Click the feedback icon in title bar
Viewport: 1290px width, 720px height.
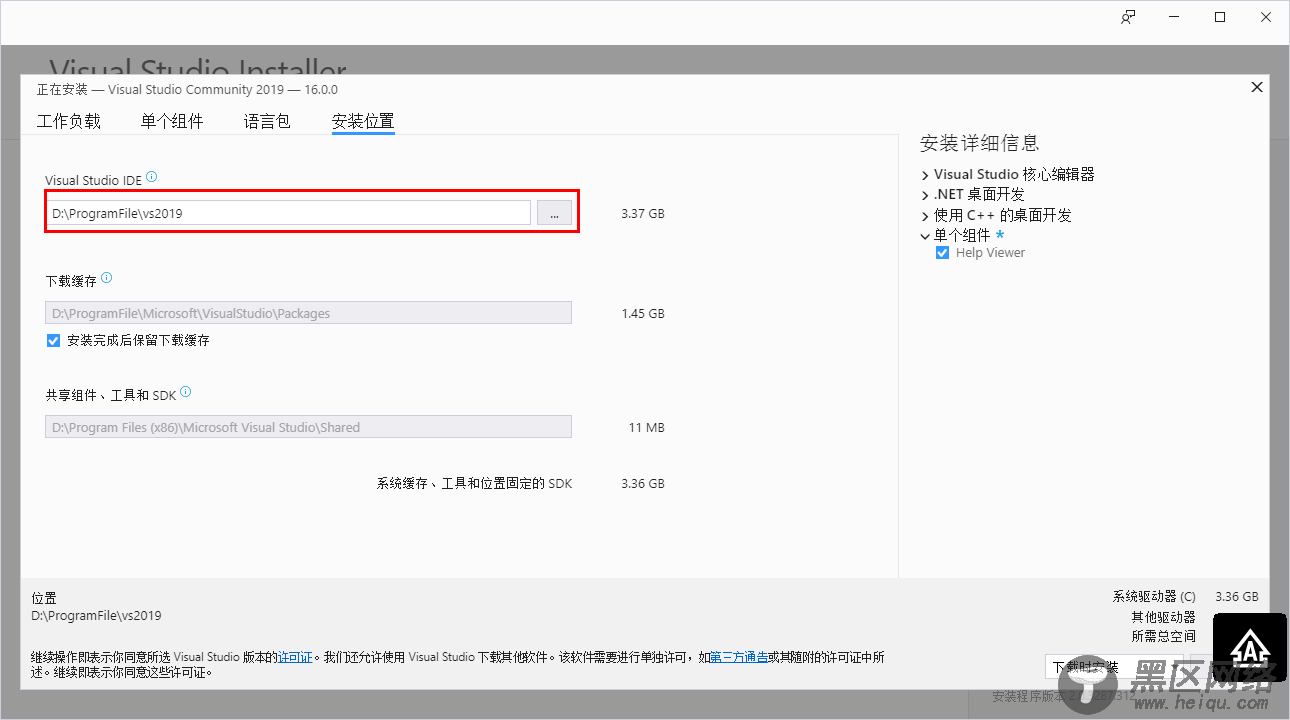click(1128, 17)
